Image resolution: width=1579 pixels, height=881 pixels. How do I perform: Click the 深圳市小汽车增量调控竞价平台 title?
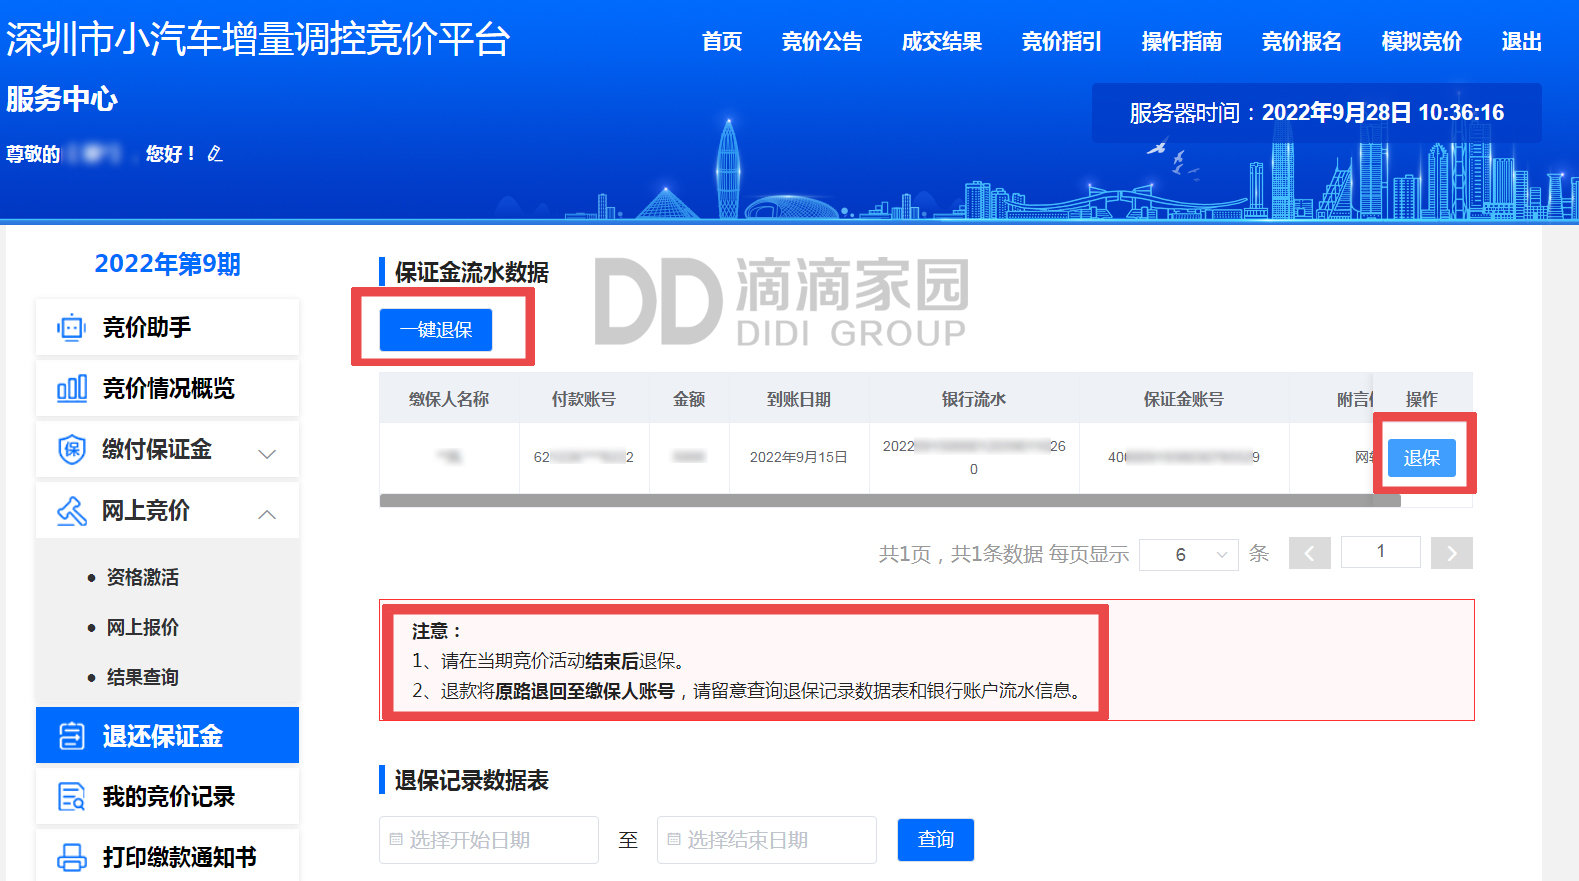click(x=258, y=40)
